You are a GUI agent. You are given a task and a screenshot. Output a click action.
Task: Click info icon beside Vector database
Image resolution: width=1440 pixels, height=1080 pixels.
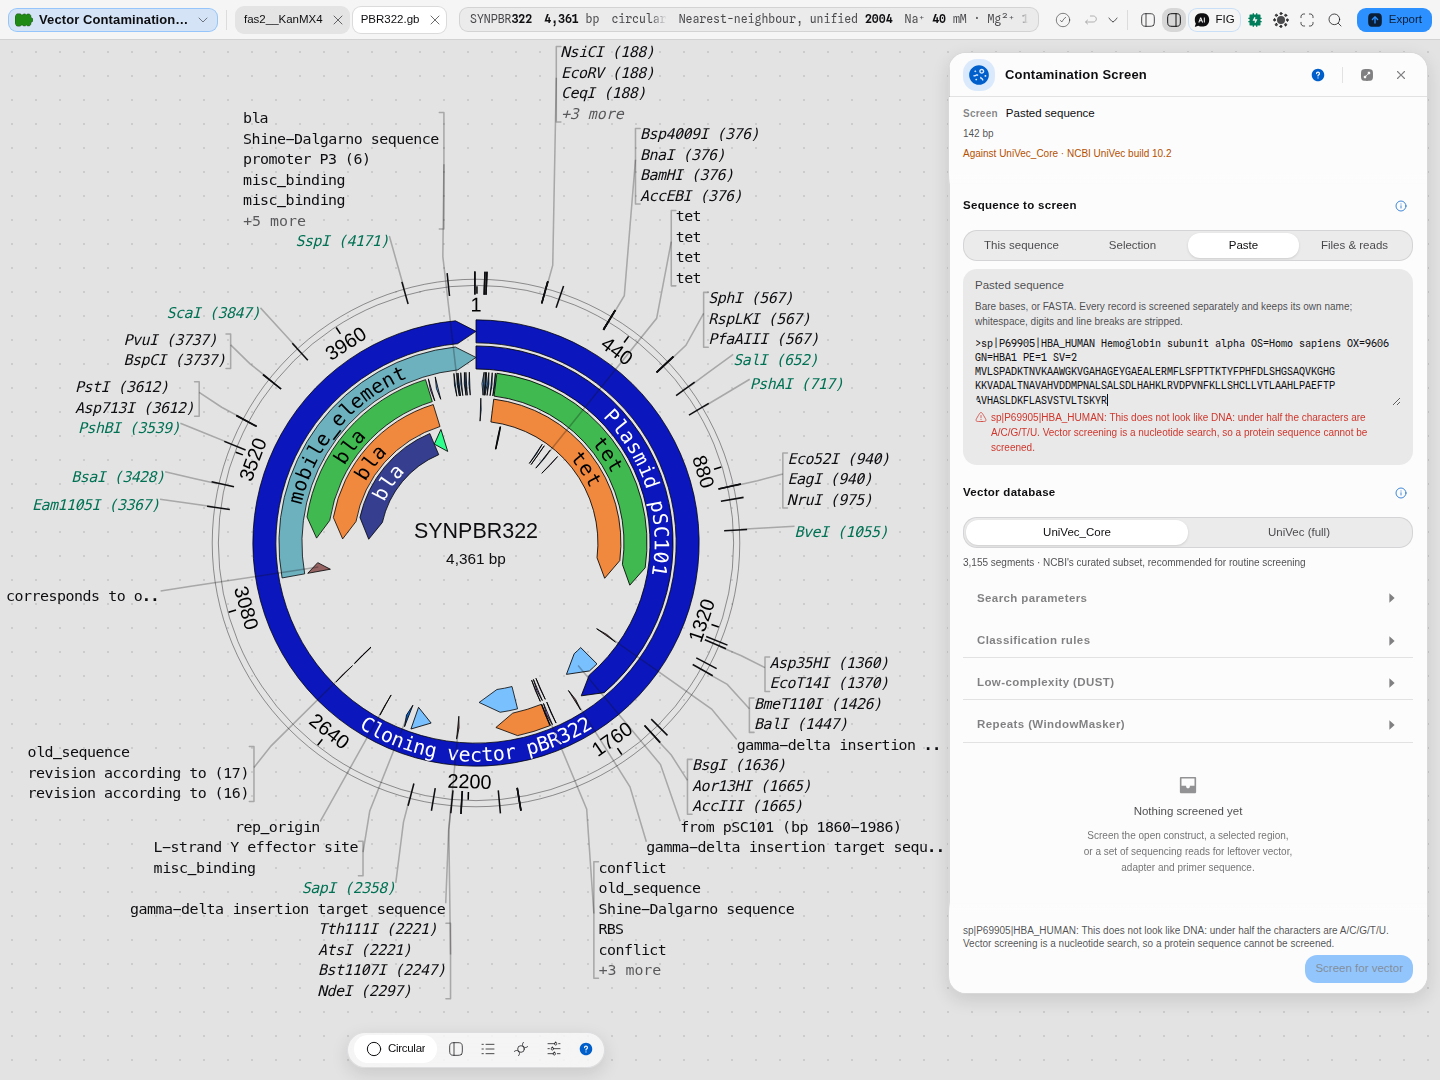[1401, 493]
